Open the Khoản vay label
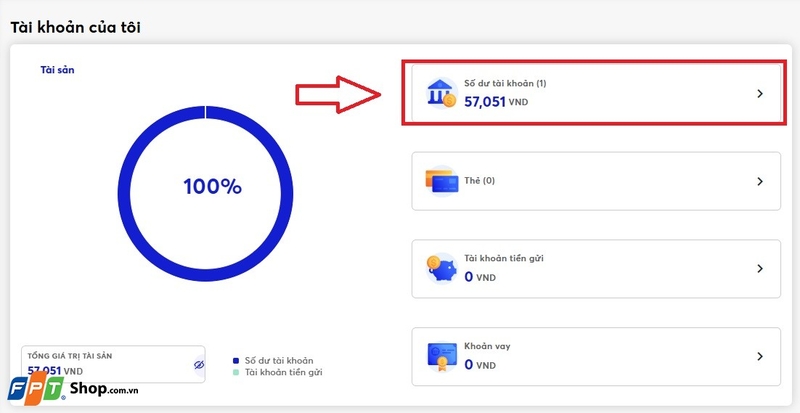The width and height of the screenshot is (800, 413). tap(487, 346)
